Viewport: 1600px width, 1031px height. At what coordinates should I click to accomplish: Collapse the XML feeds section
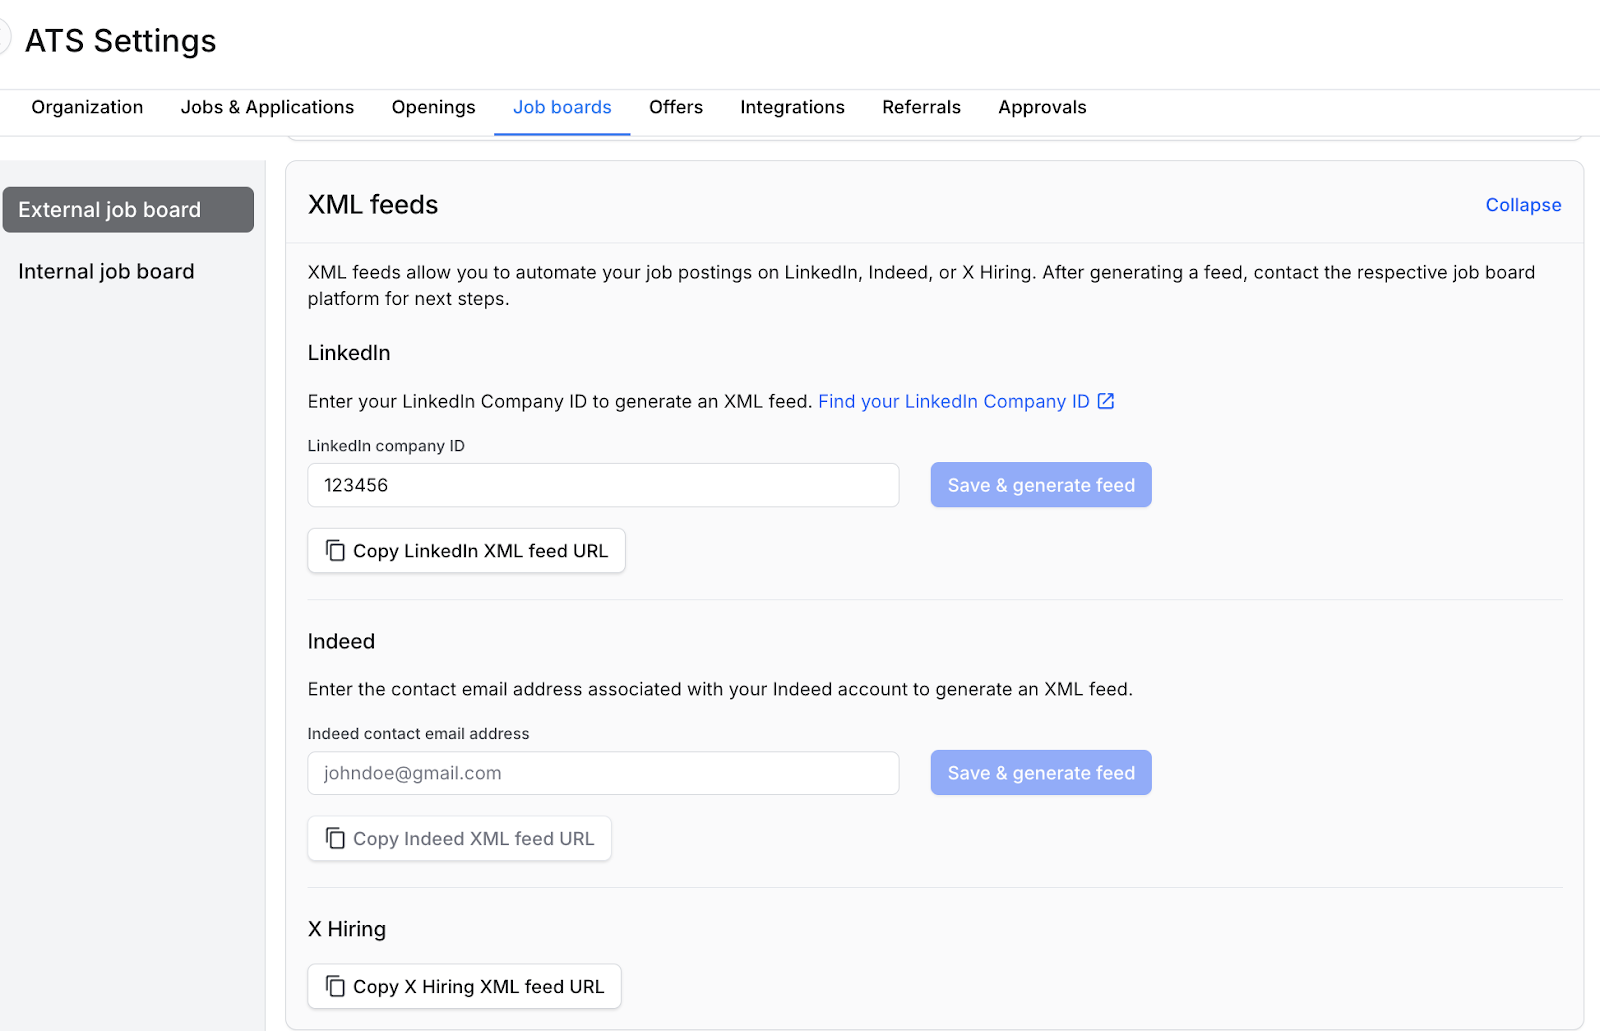coord(1523,205)
